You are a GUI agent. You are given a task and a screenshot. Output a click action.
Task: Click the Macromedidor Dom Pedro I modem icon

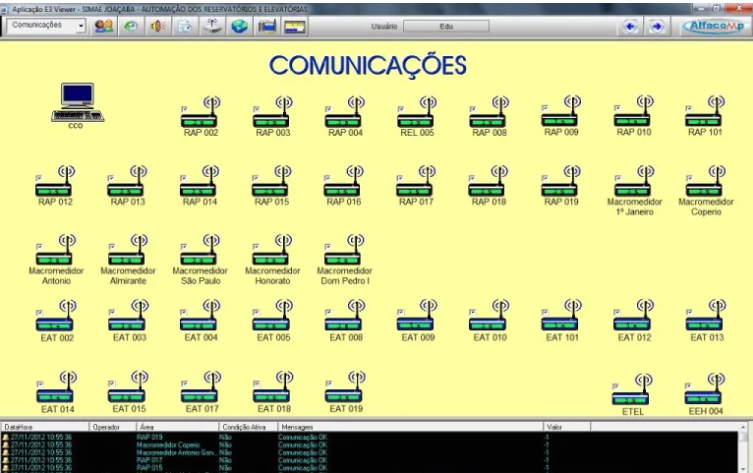coord(346,250)
